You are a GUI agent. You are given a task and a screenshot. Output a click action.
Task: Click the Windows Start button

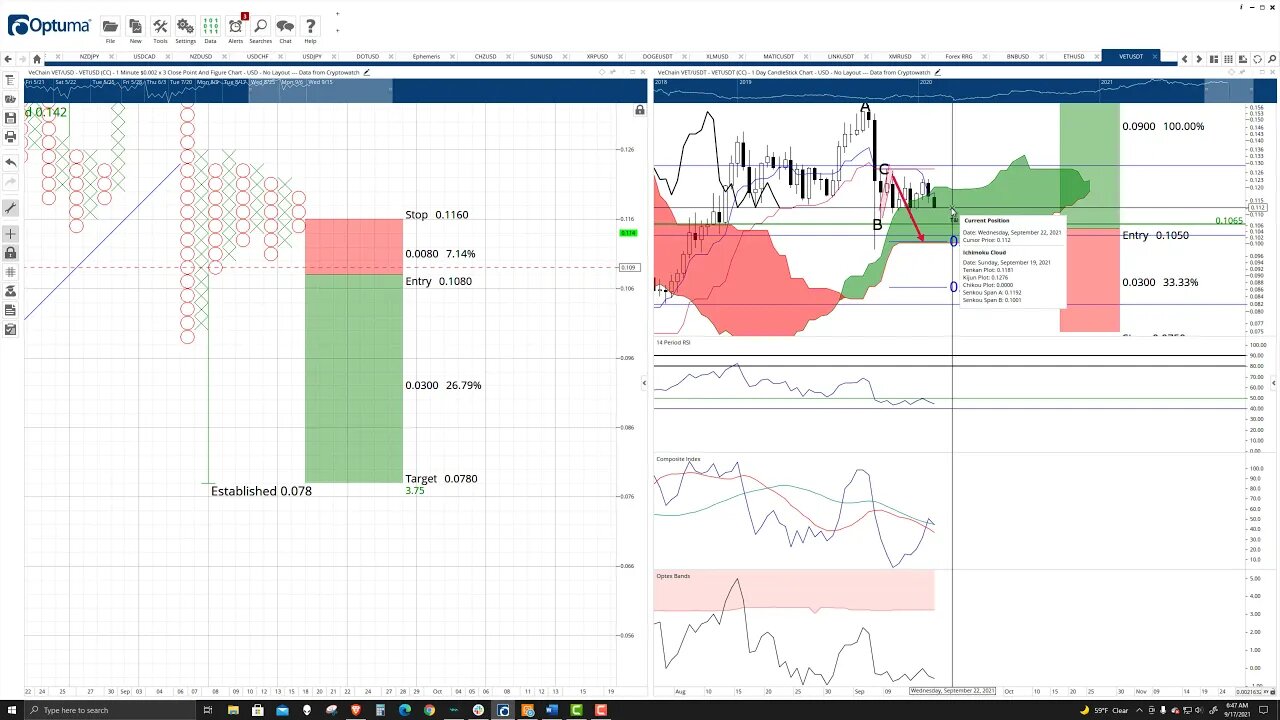[13, 710]
